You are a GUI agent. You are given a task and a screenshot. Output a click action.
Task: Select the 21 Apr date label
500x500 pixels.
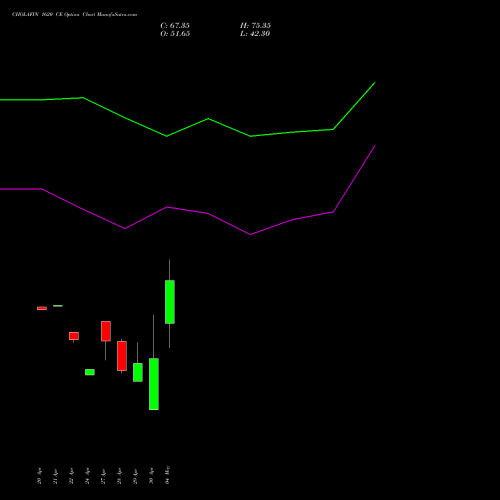56,476
